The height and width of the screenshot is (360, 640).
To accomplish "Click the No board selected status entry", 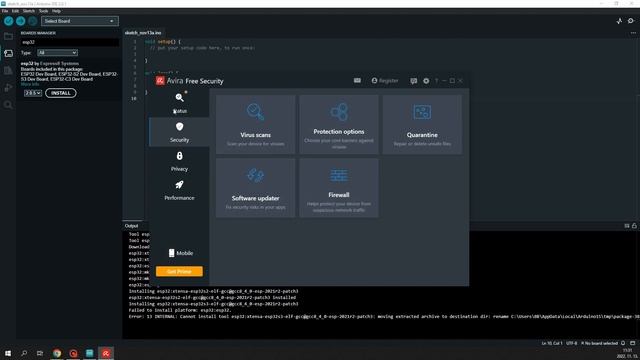I will [x=599, y=343].
